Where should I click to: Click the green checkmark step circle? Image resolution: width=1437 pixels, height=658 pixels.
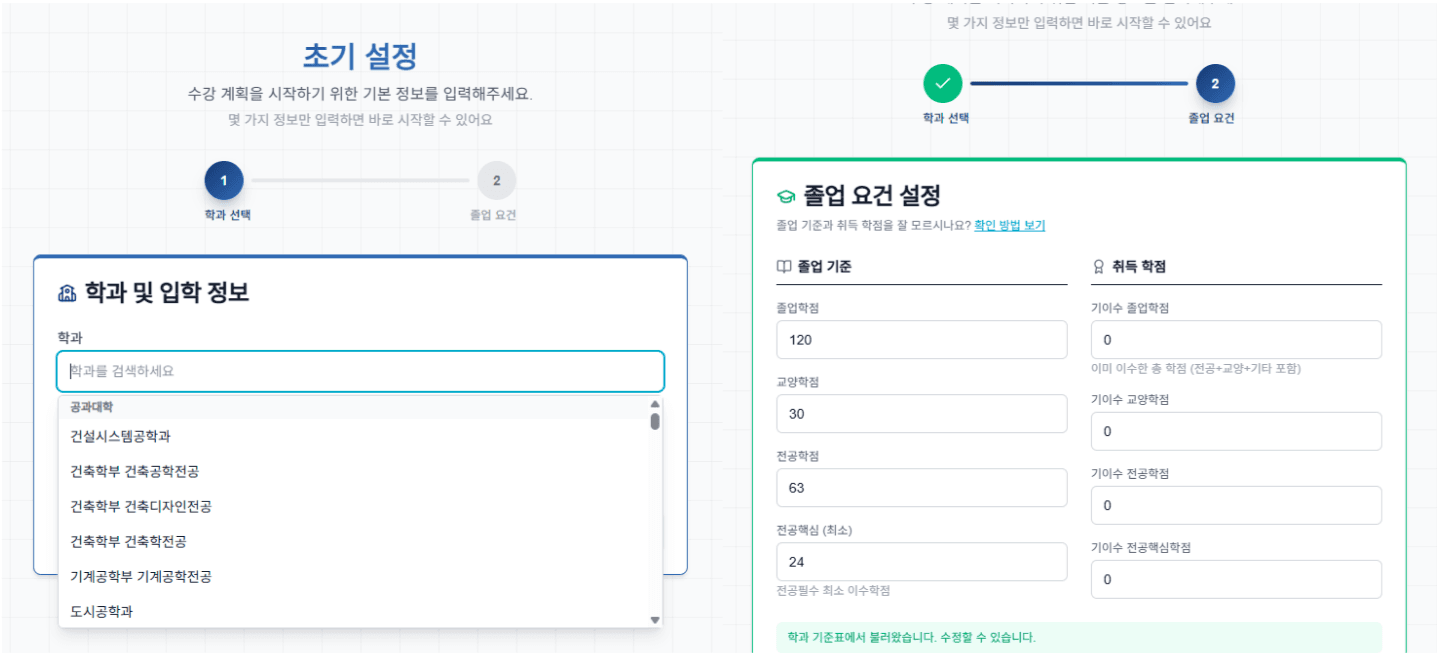click(942, 84)
